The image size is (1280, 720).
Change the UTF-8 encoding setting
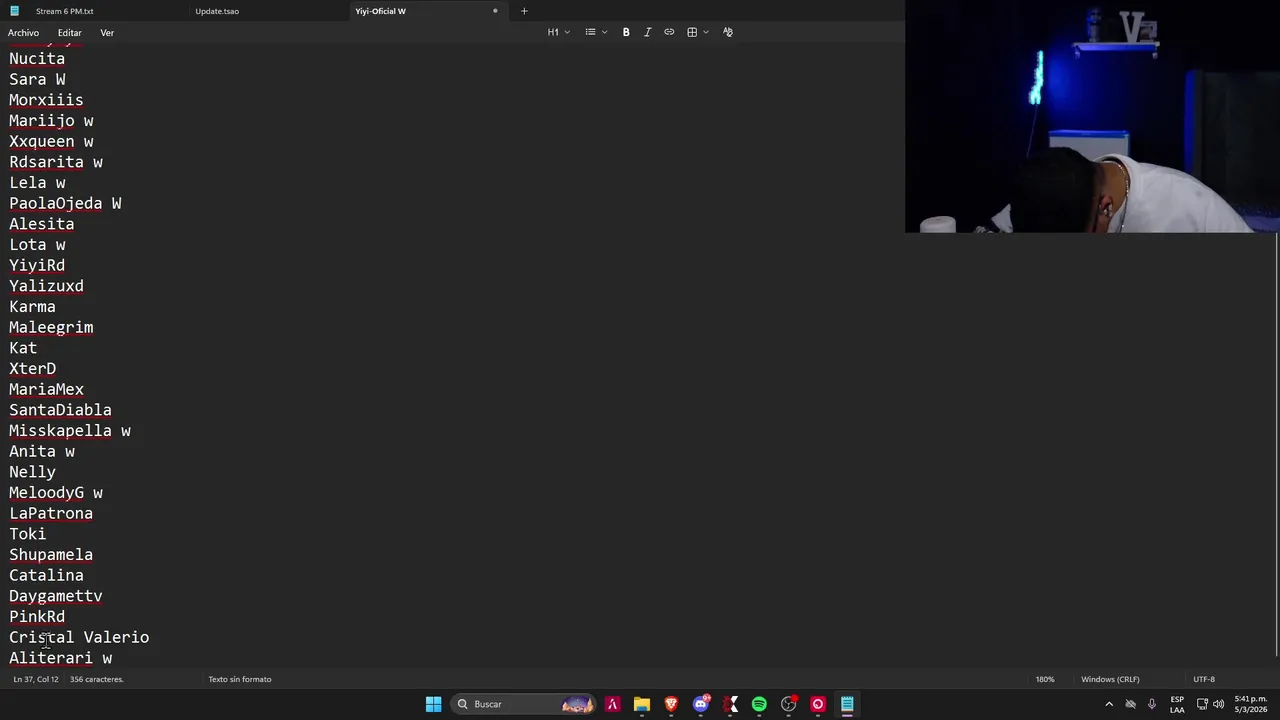pos(1204,679)
